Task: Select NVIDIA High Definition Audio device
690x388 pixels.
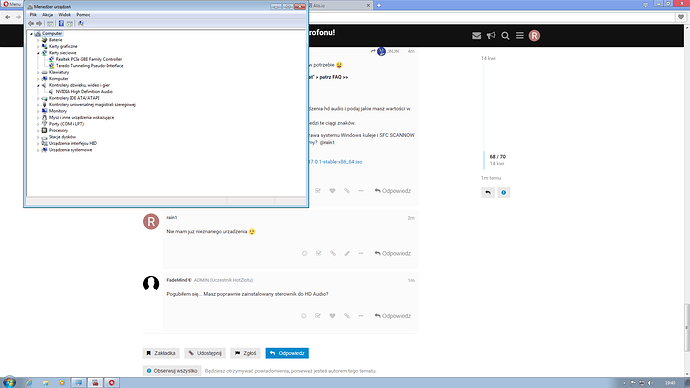Action: (84, 92)
